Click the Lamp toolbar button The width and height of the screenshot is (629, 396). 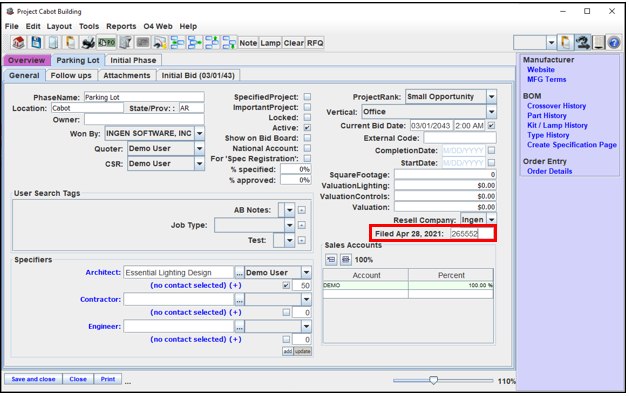(270, 43)
